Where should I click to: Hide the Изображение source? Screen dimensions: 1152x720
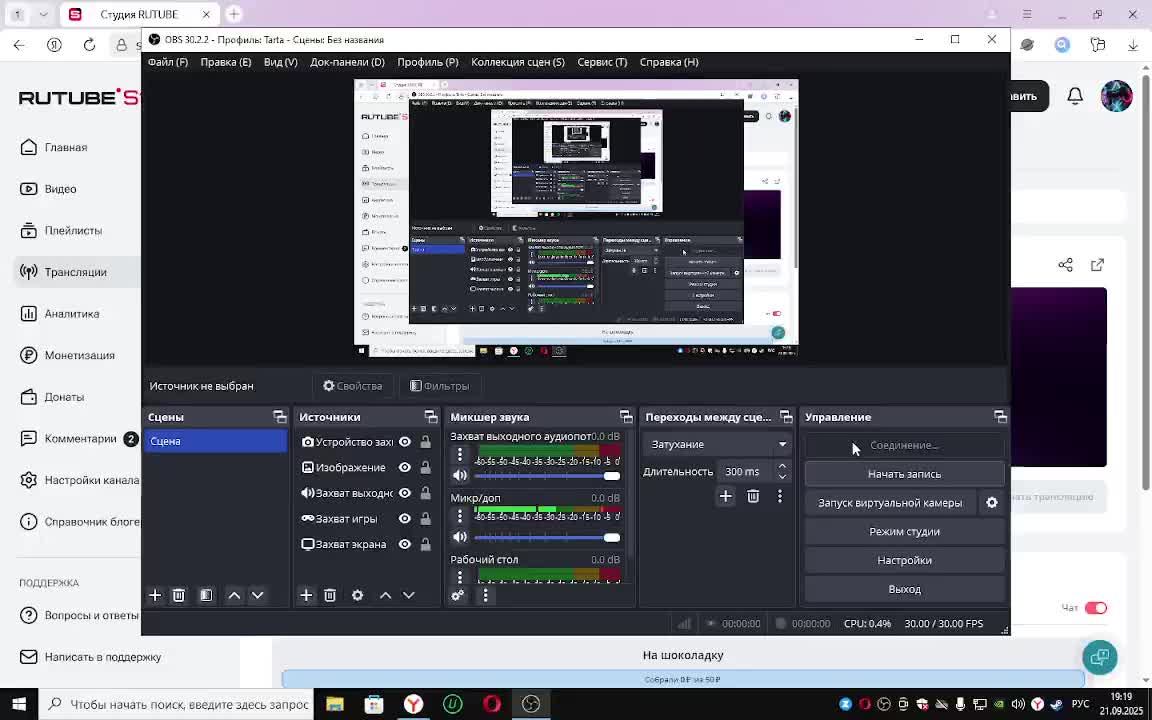pyautogui.click(x=405, y=467)
